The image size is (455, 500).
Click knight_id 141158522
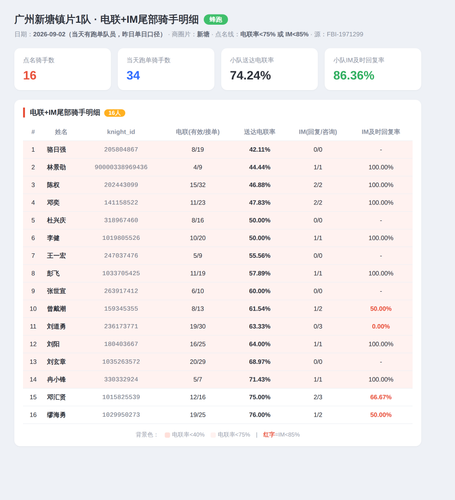pos(121,203)
